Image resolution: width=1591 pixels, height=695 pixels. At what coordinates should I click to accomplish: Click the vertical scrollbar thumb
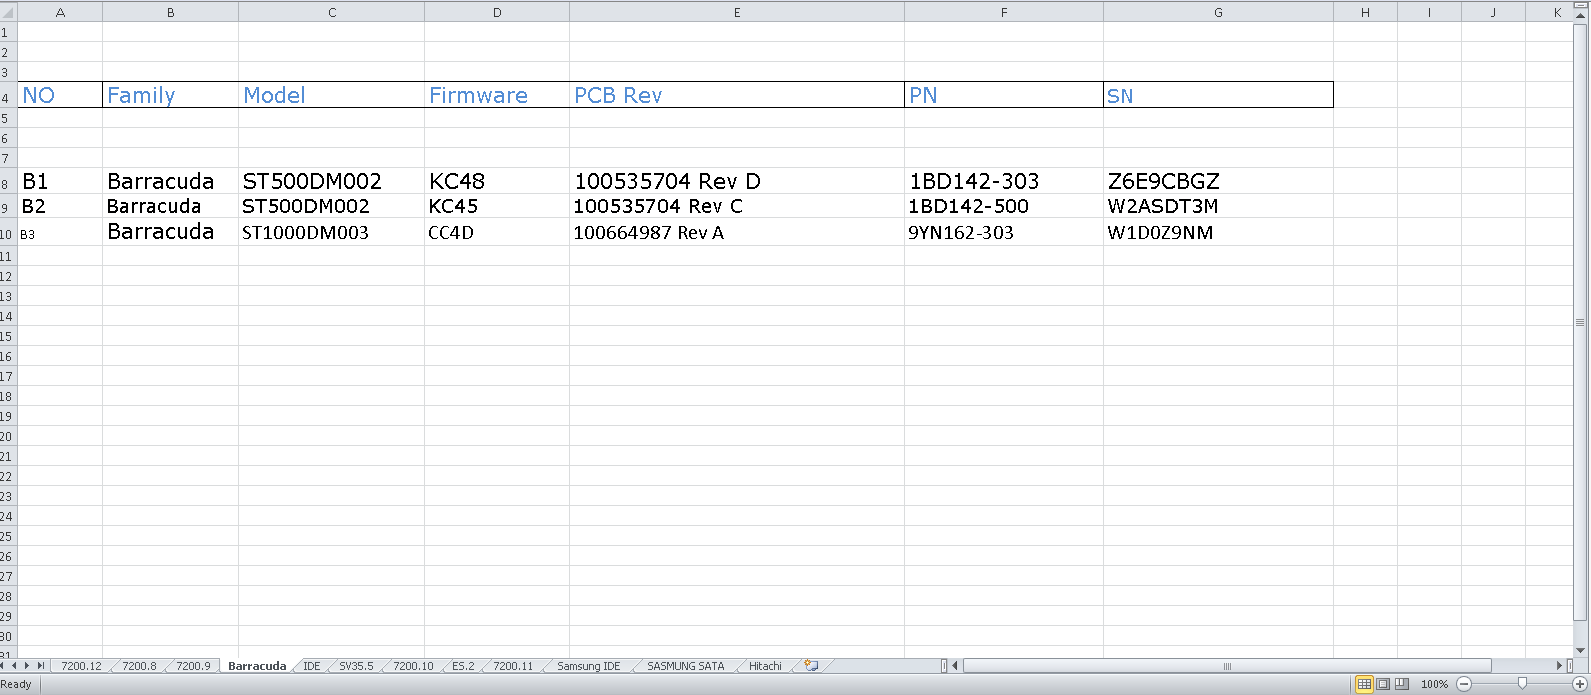[1581, 322]
